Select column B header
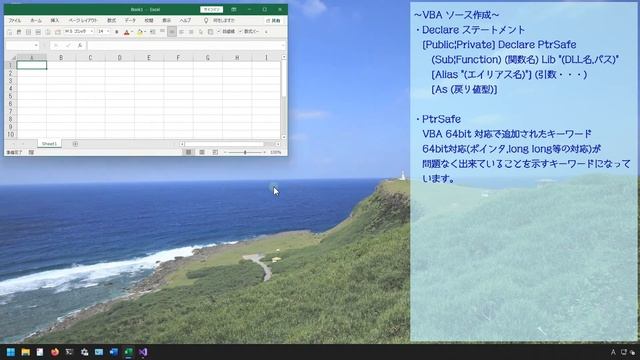Viewport: 640px width, 360px height. pos(61,58)
